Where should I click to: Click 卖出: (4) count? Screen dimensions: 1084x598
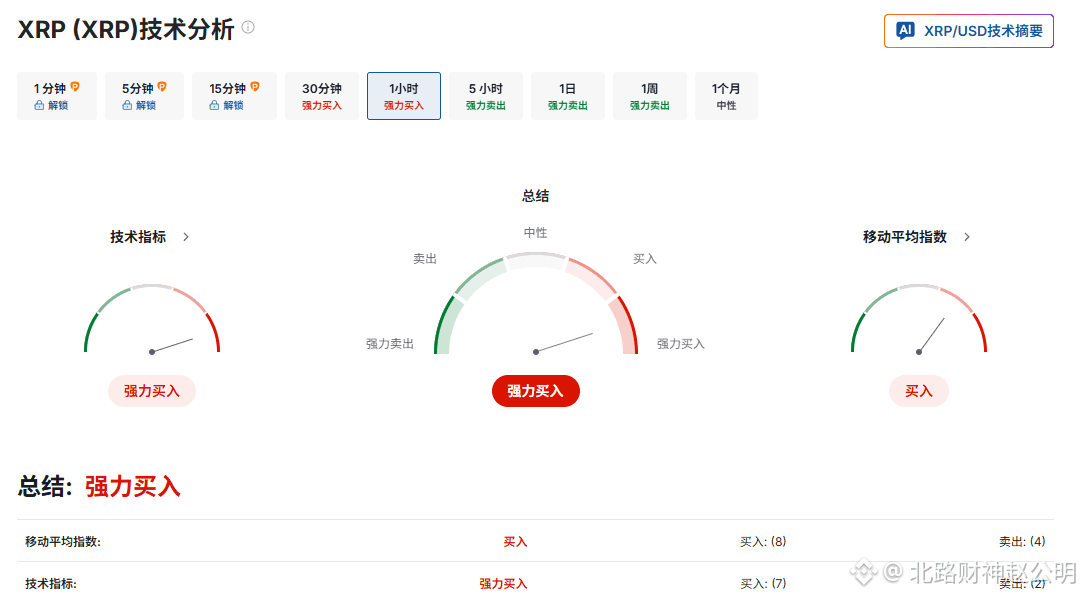(1022, 542)
